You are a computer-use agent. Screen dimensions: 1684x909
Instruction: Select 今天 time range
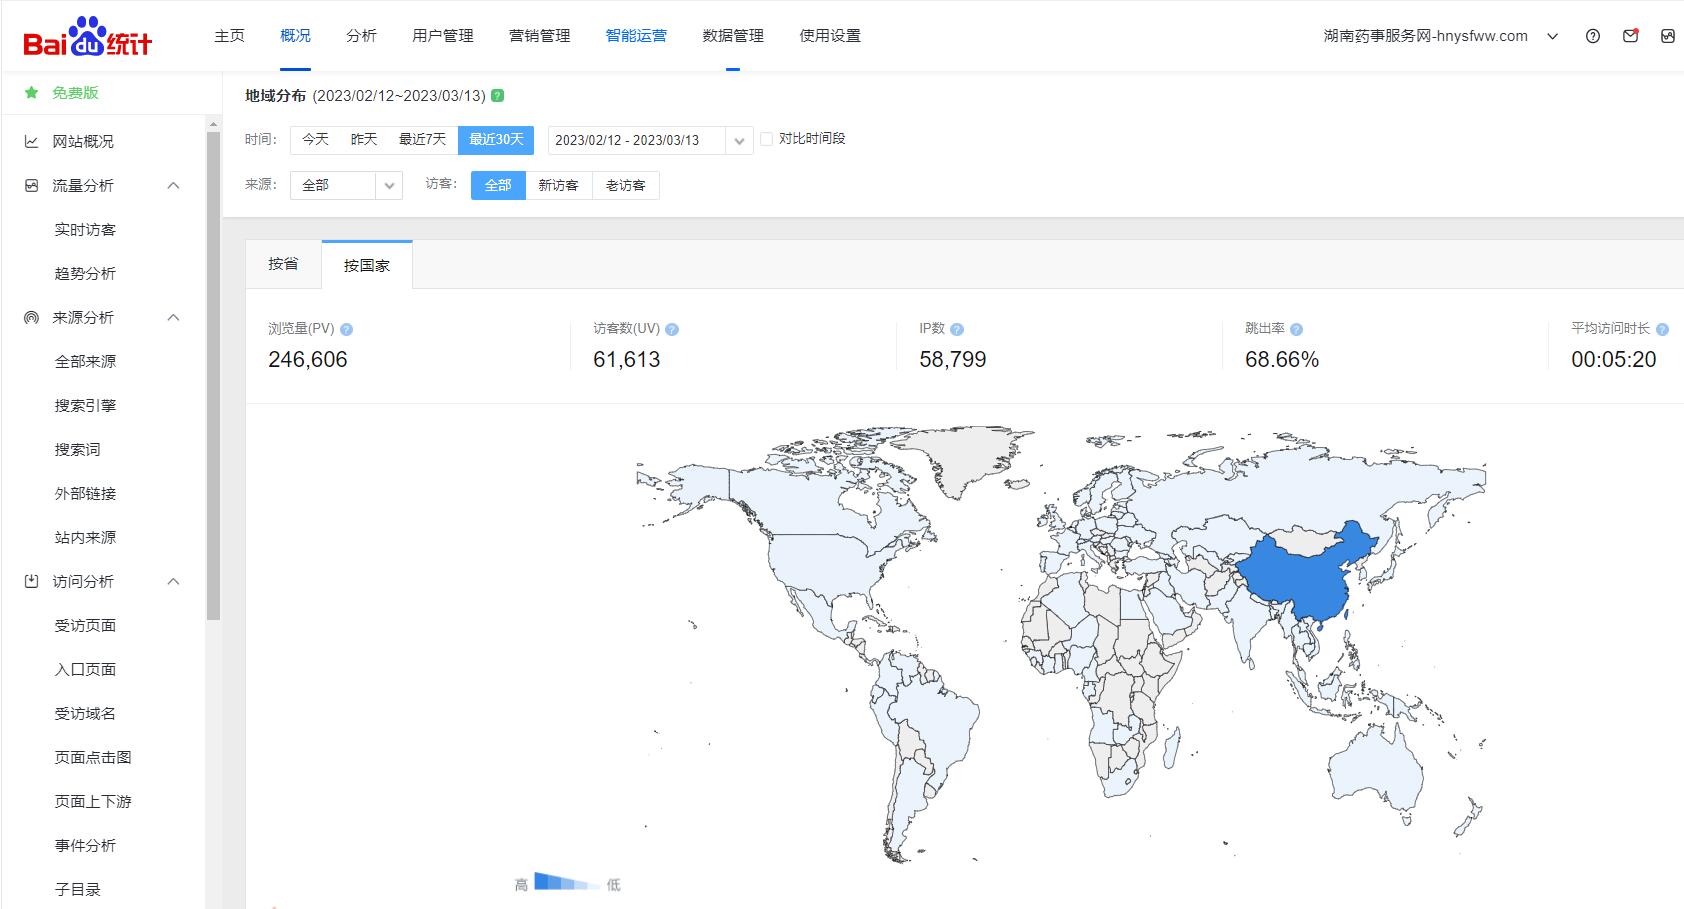(x=315, y=140)
